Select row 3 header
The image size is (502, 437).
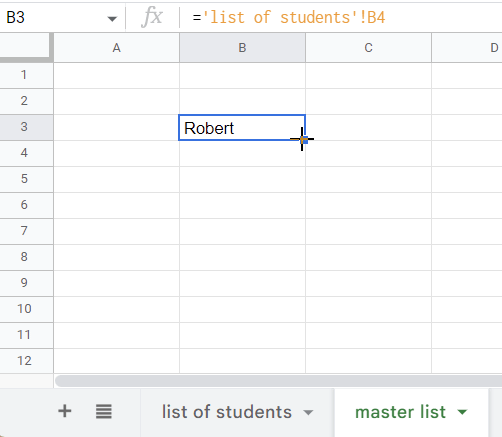coord(26,127)
